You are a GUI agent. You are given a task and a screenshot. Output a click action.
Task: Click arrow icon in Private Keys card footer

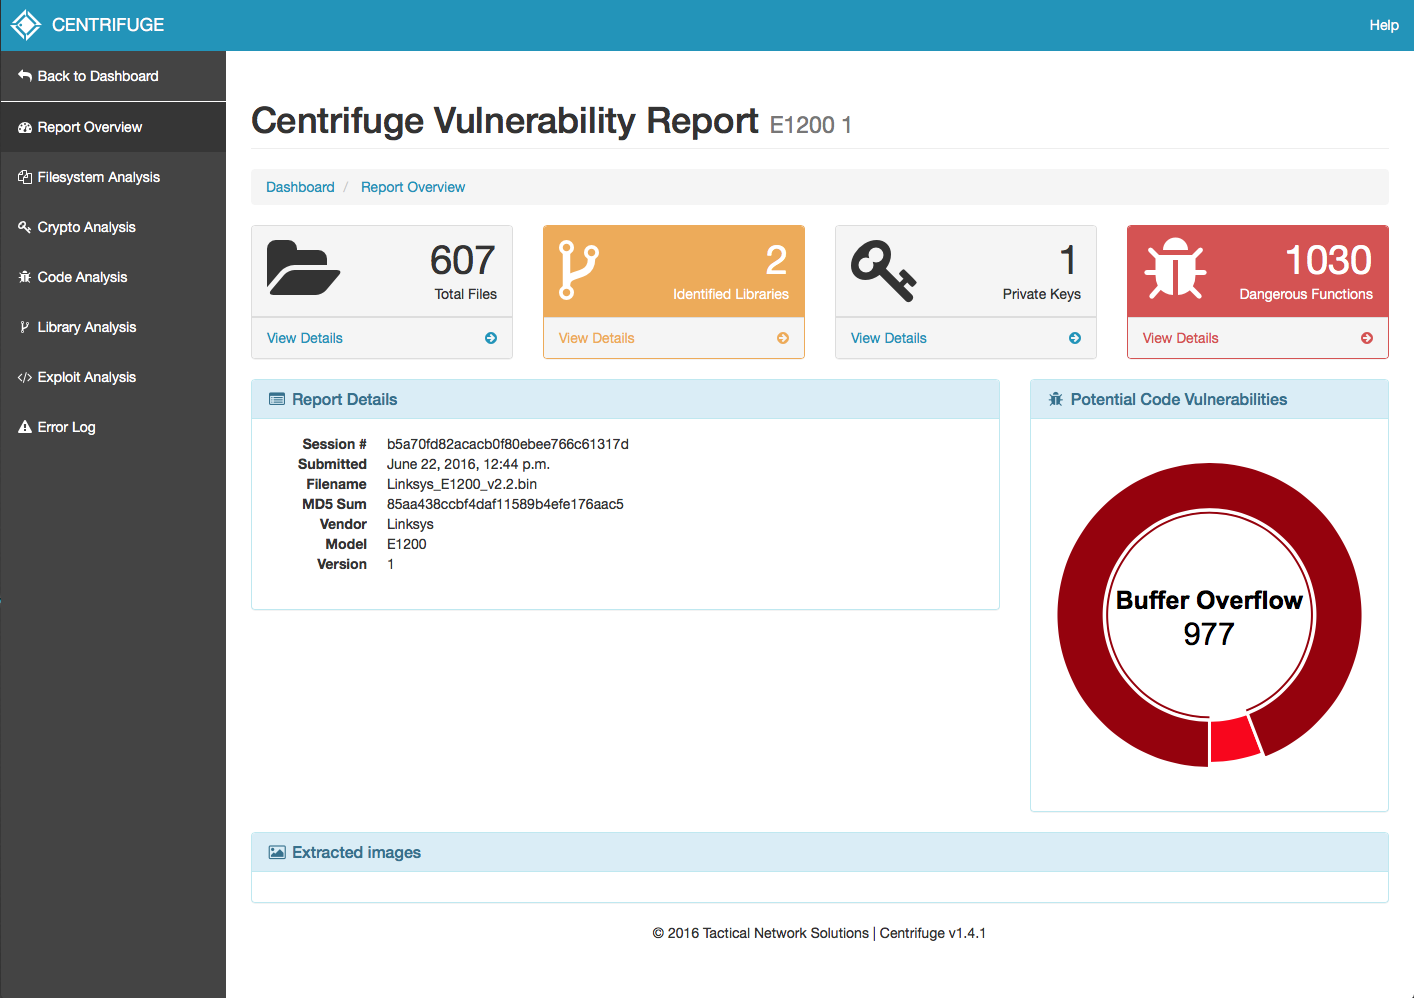(1075, 338)
